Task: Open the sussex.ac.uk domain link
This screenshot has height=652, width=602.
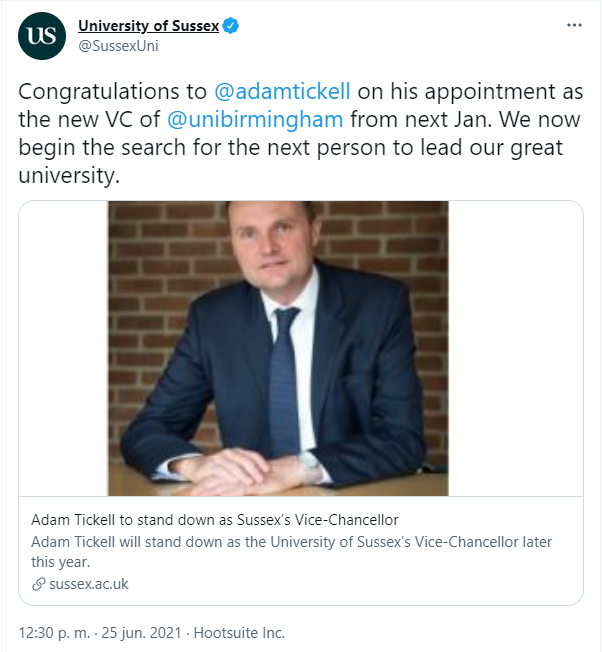Action: coord(89,584)
